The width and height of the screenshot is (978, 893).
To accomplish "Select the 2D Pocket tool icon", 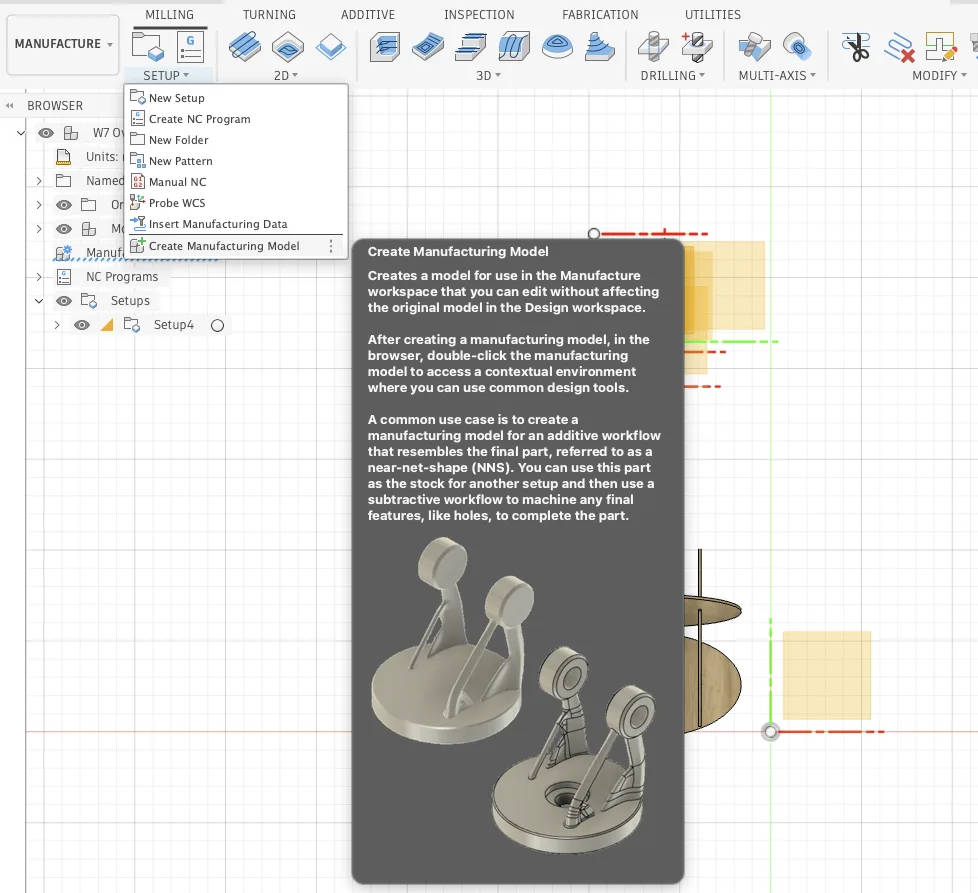I will 288,46.
